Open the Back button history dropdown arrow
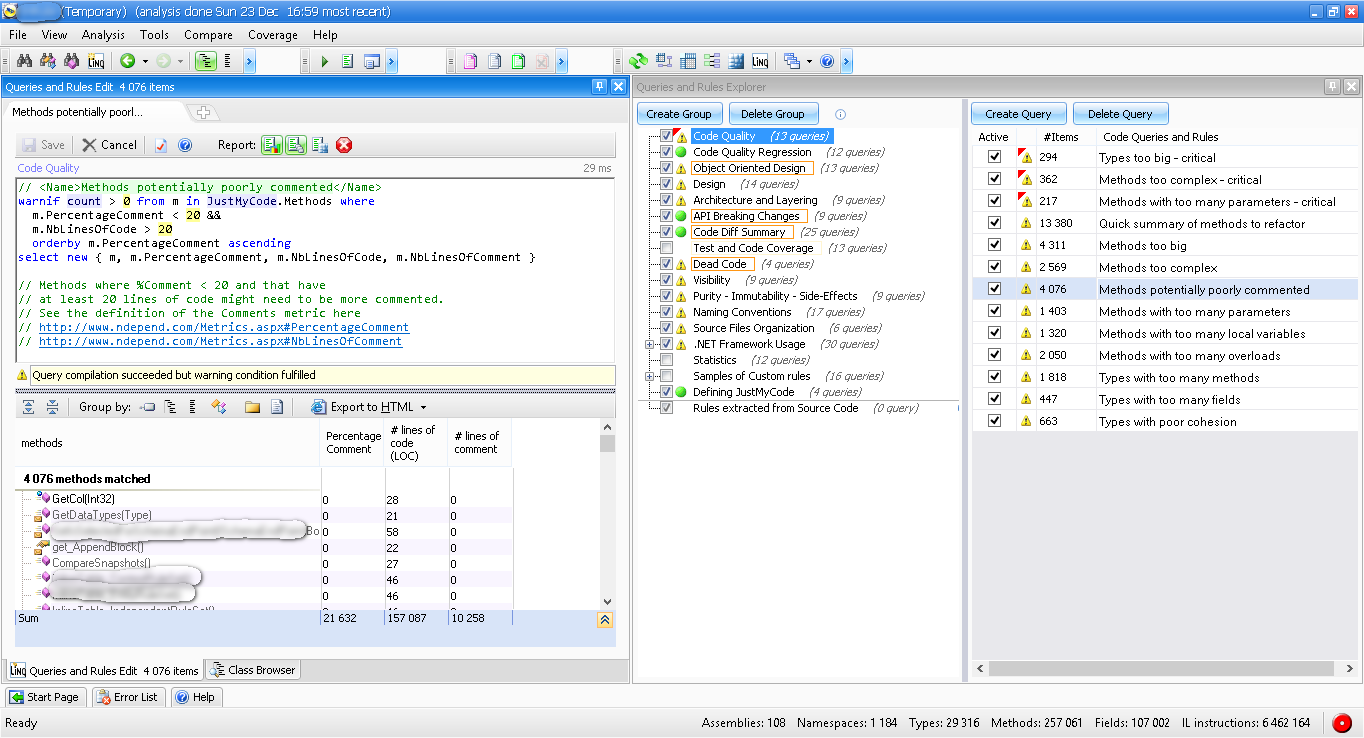The height and width of the screenshot is (738, 1364). click(145, 62)
